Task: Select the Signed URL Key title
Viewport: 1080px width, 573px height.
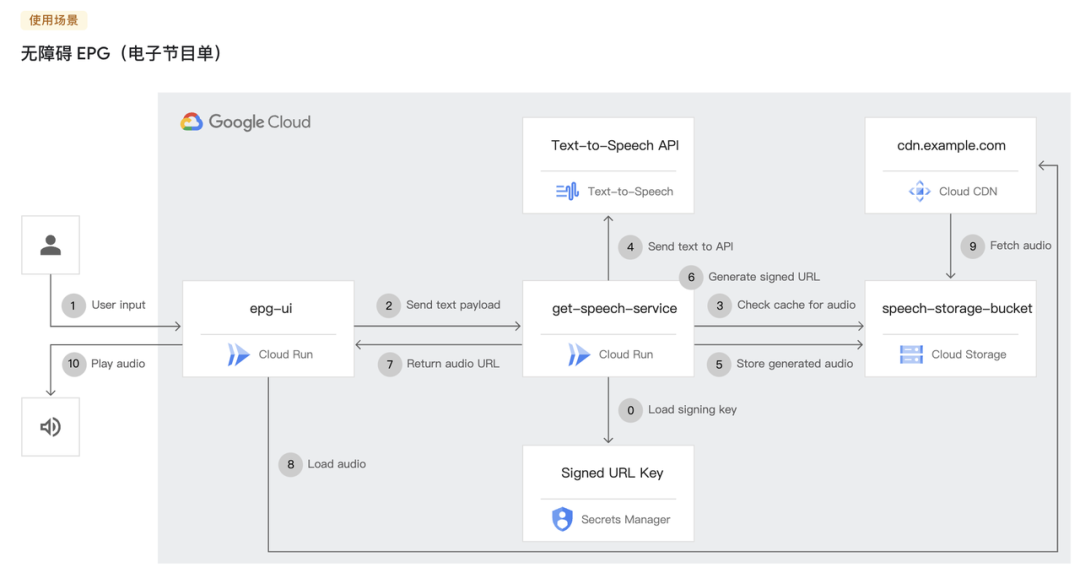Action: [x=612, y=473]
